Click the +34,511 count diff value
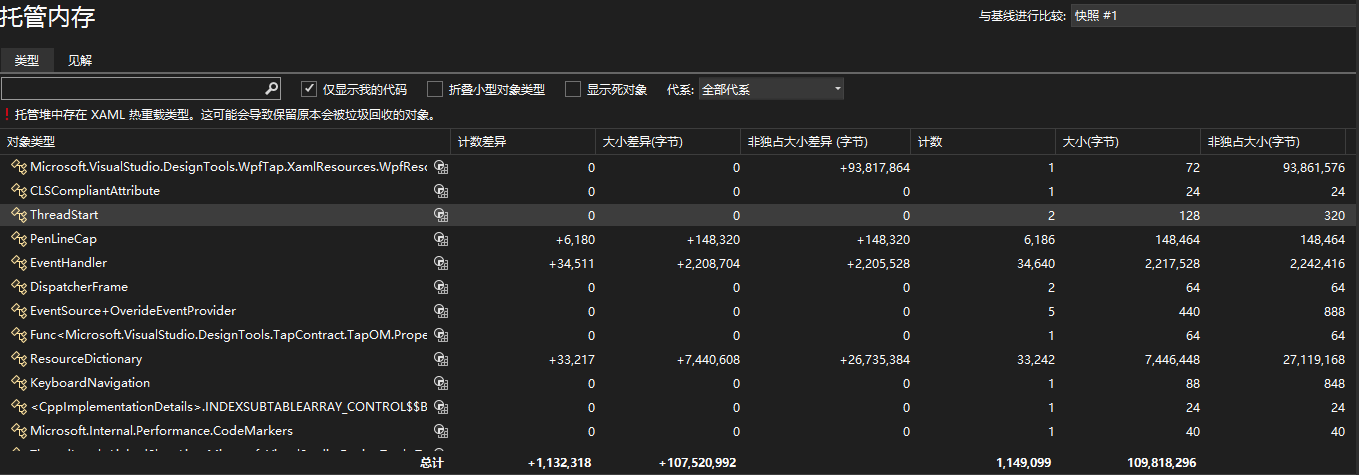Viewport: 1359px width, 475px height. (x=572, y=264)
